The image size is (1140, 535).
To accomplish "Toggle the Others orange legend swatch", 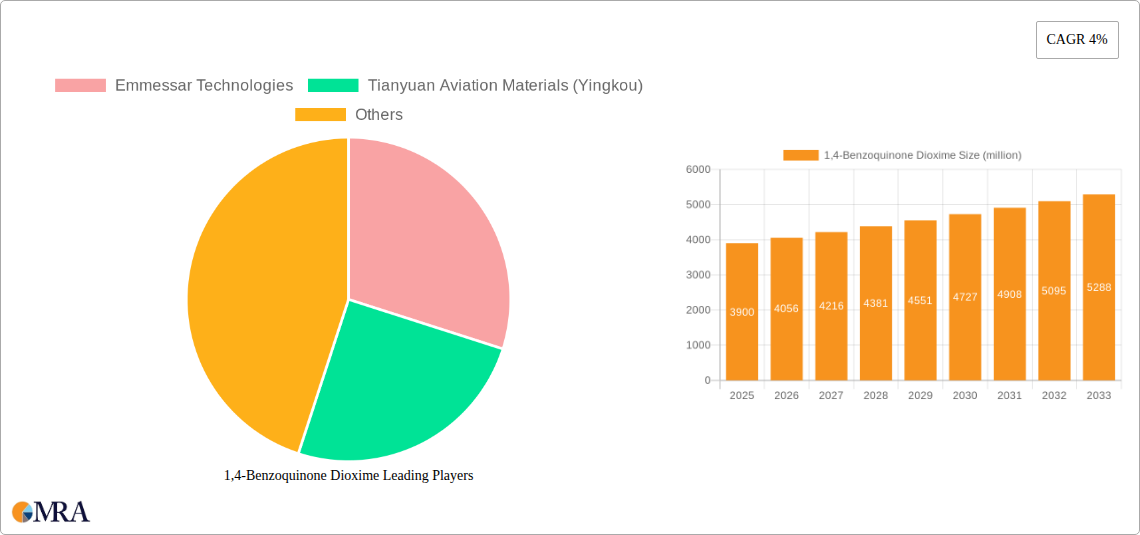I will coord(321,114).
